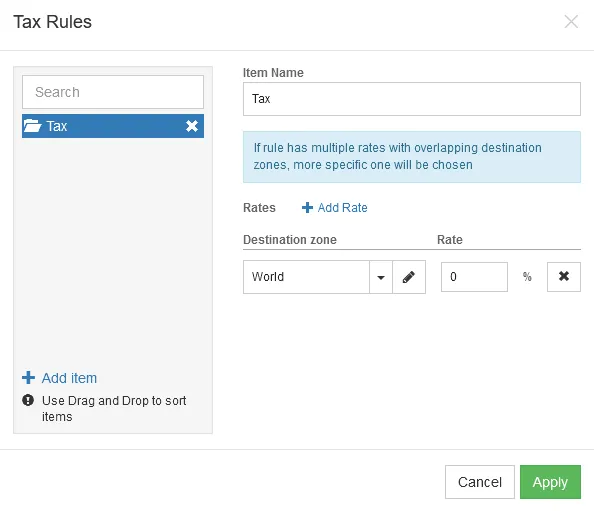
Task: Click the percent sign next to rate
Action: (527, 277)
